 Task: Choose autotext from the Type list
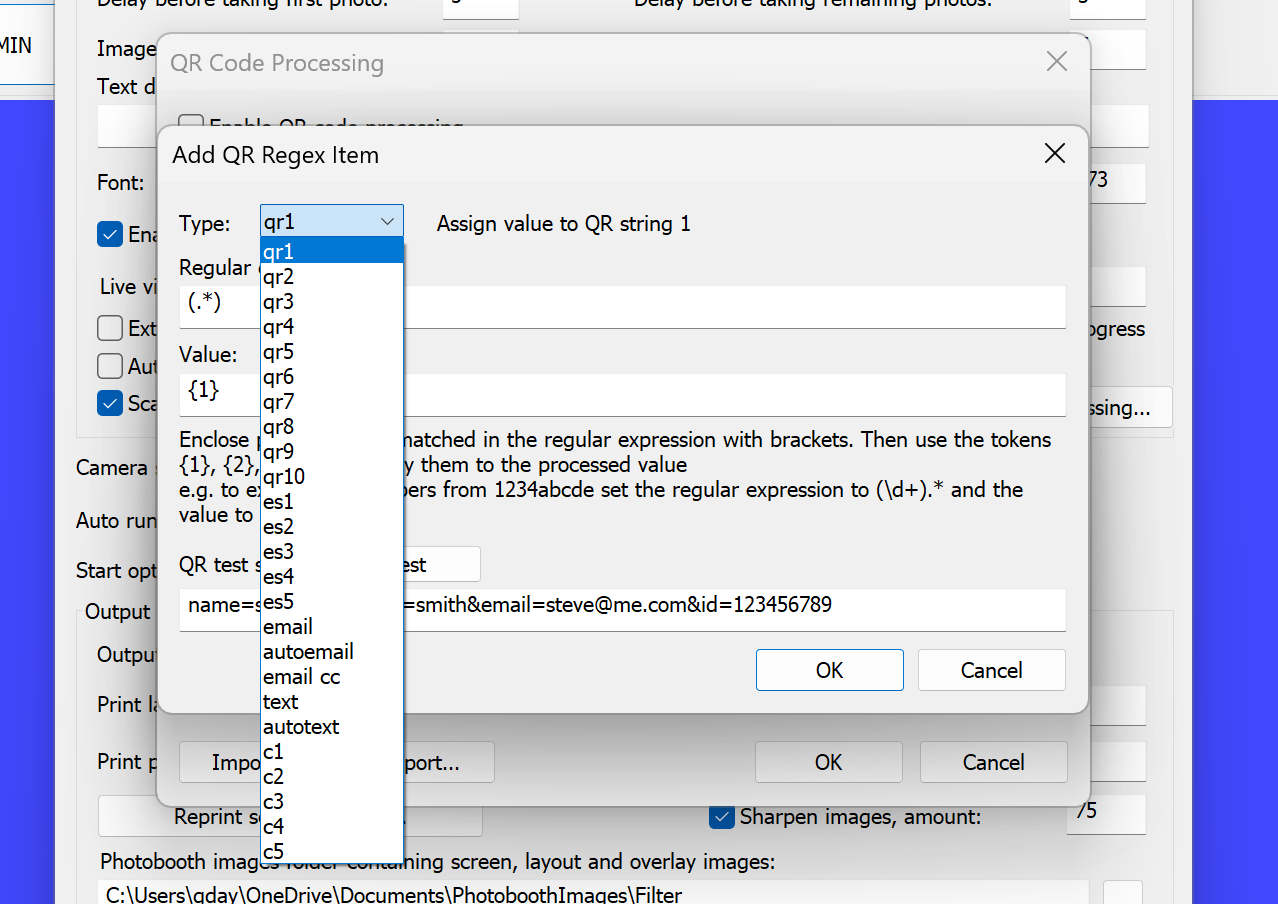pyautogui.click(x=301, y=727)
